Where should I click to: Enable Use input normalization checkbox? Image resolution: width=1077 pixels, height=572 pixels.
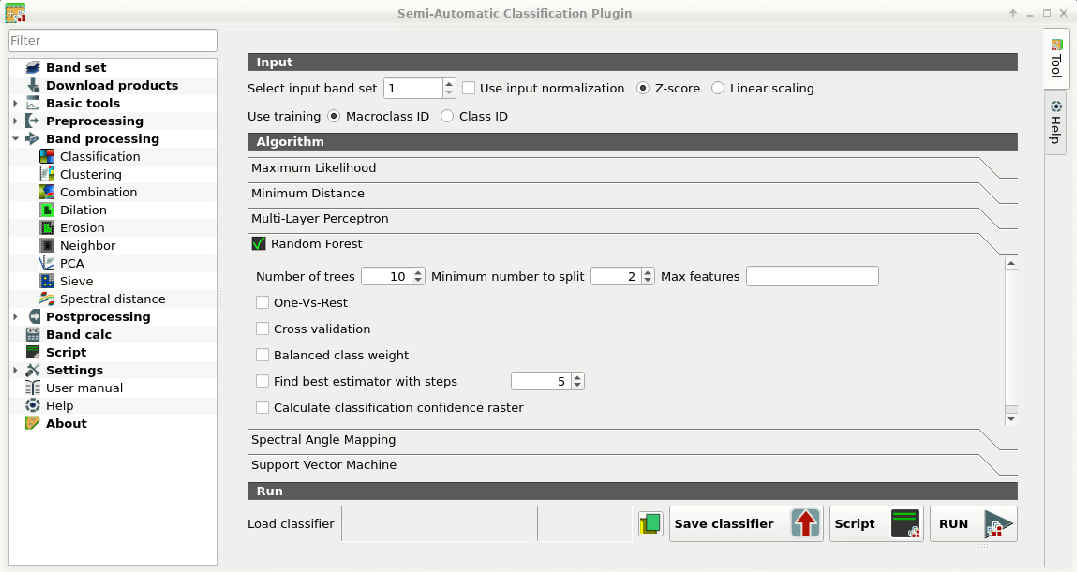(x=468, y=88)
